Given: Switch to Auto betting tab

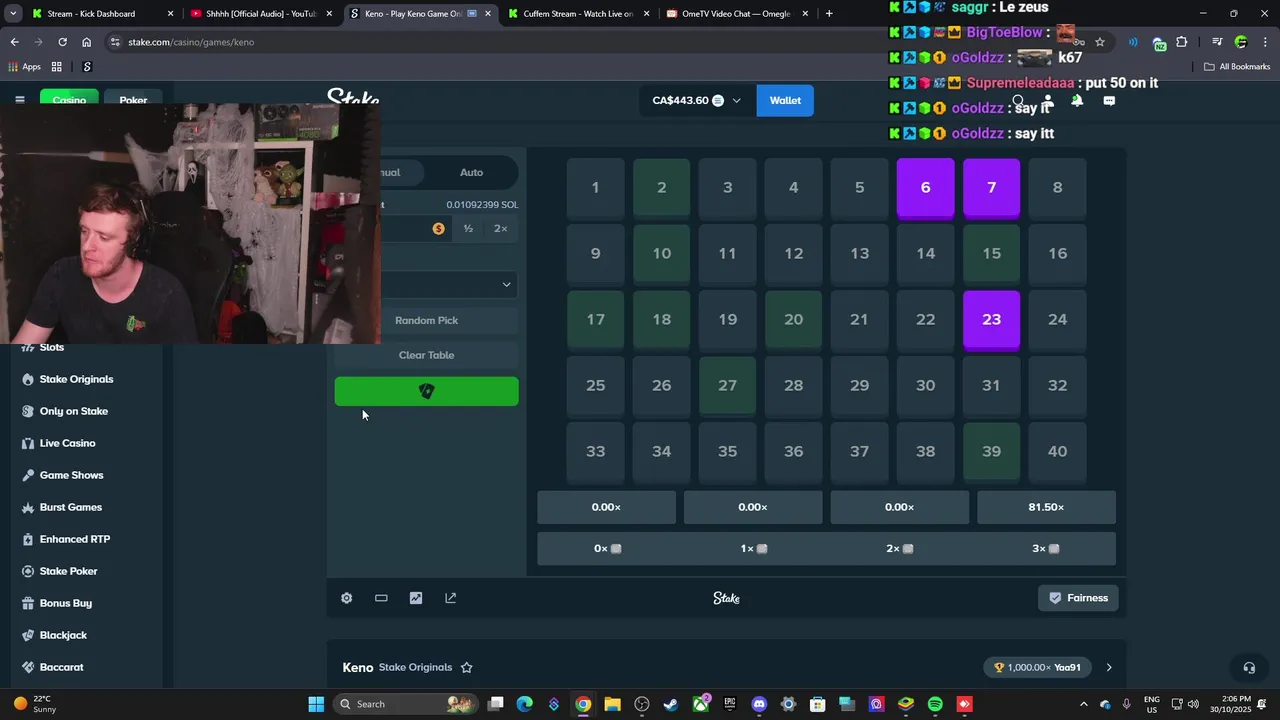Looking at the screenshot, I should 471,172.
